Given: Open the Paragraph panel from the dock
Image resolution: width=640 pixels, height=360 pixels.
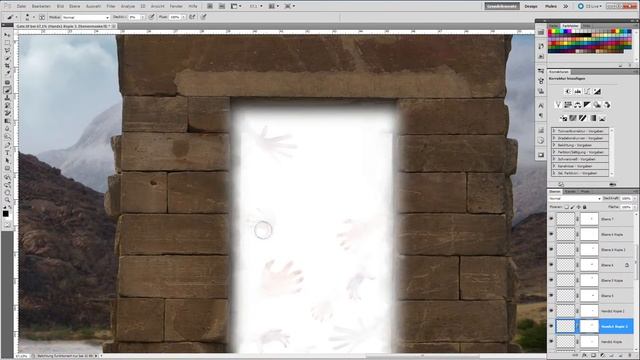Looking at the screenshot, I should pos(541,115).
